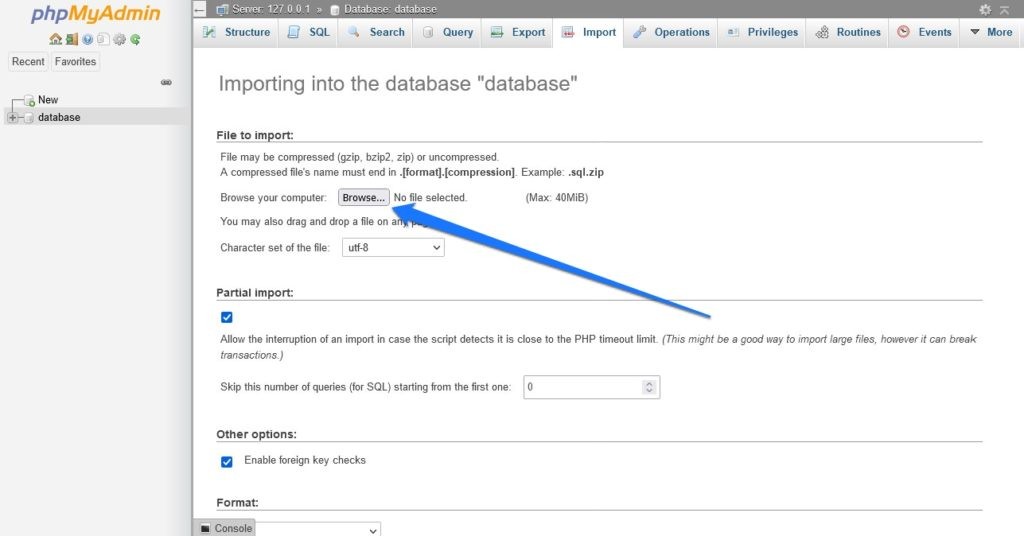Open the Export tab
Image resolution: width=1024 pixels, height=536 pixels.
click(x=518, y=32)
